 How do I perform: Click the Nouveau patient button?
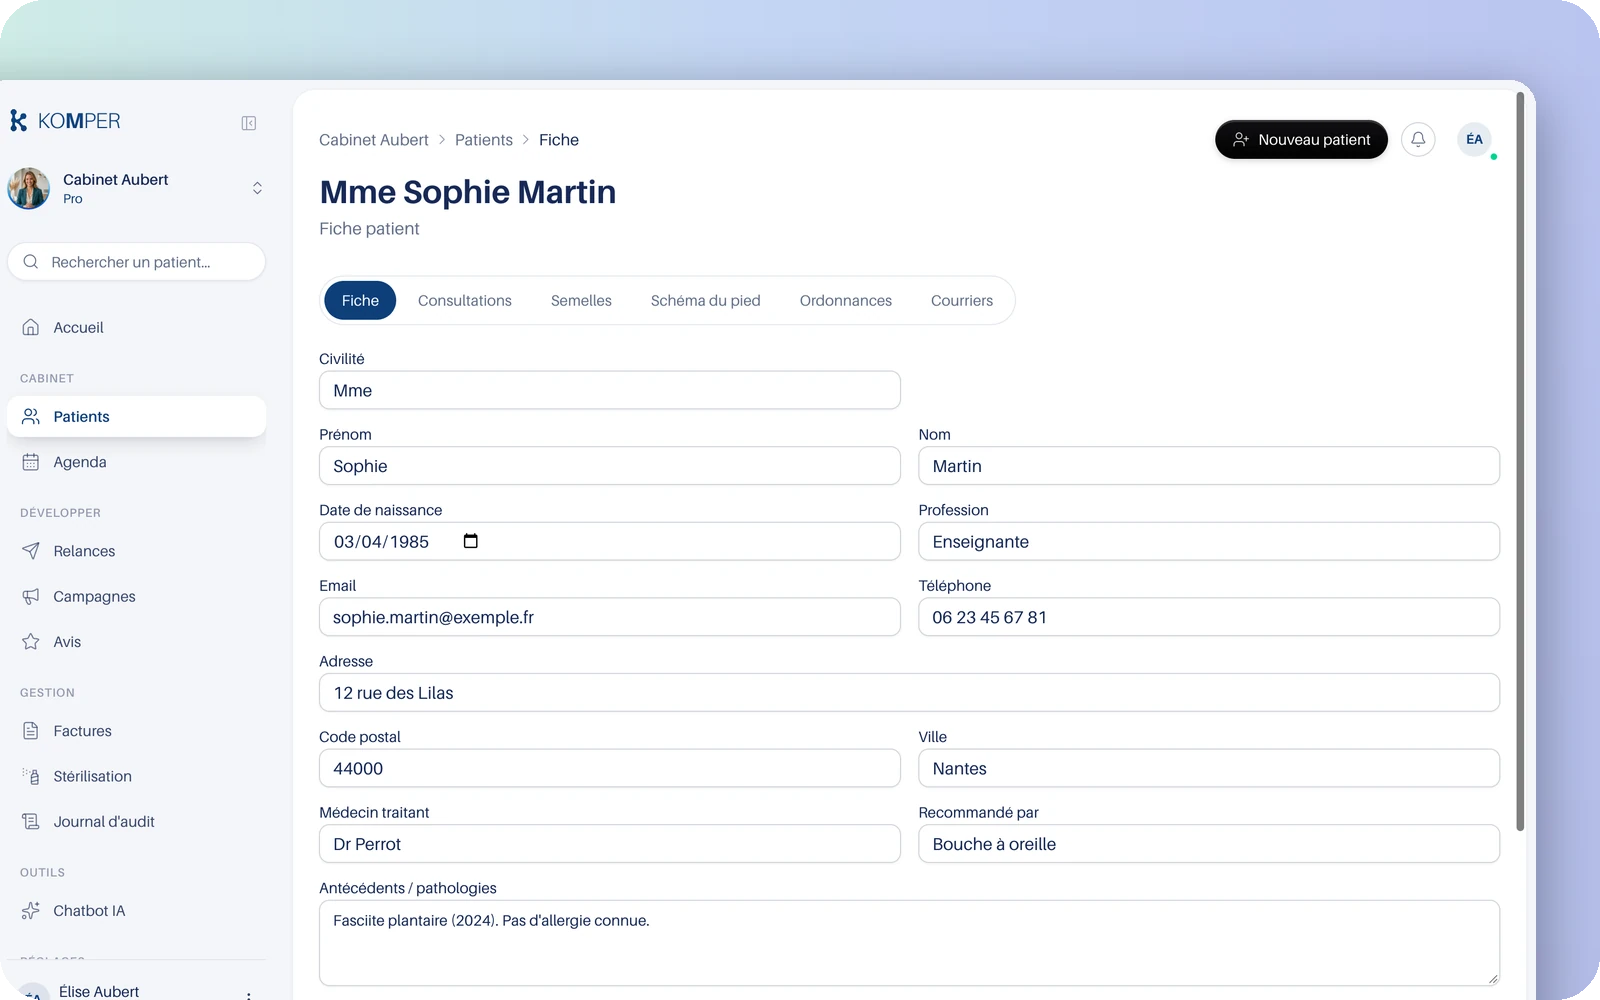[1301, 139]
